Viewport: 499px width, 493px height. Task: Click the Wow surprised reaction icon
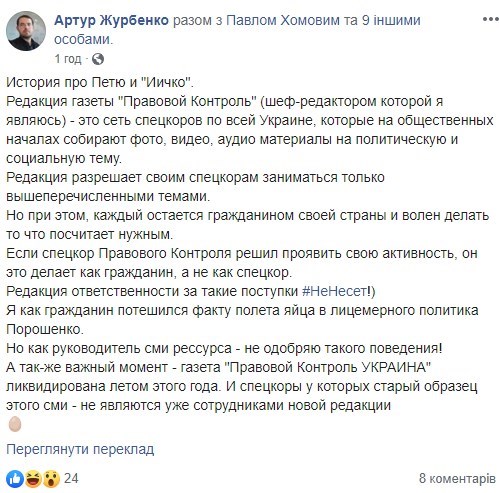[51, 479]
